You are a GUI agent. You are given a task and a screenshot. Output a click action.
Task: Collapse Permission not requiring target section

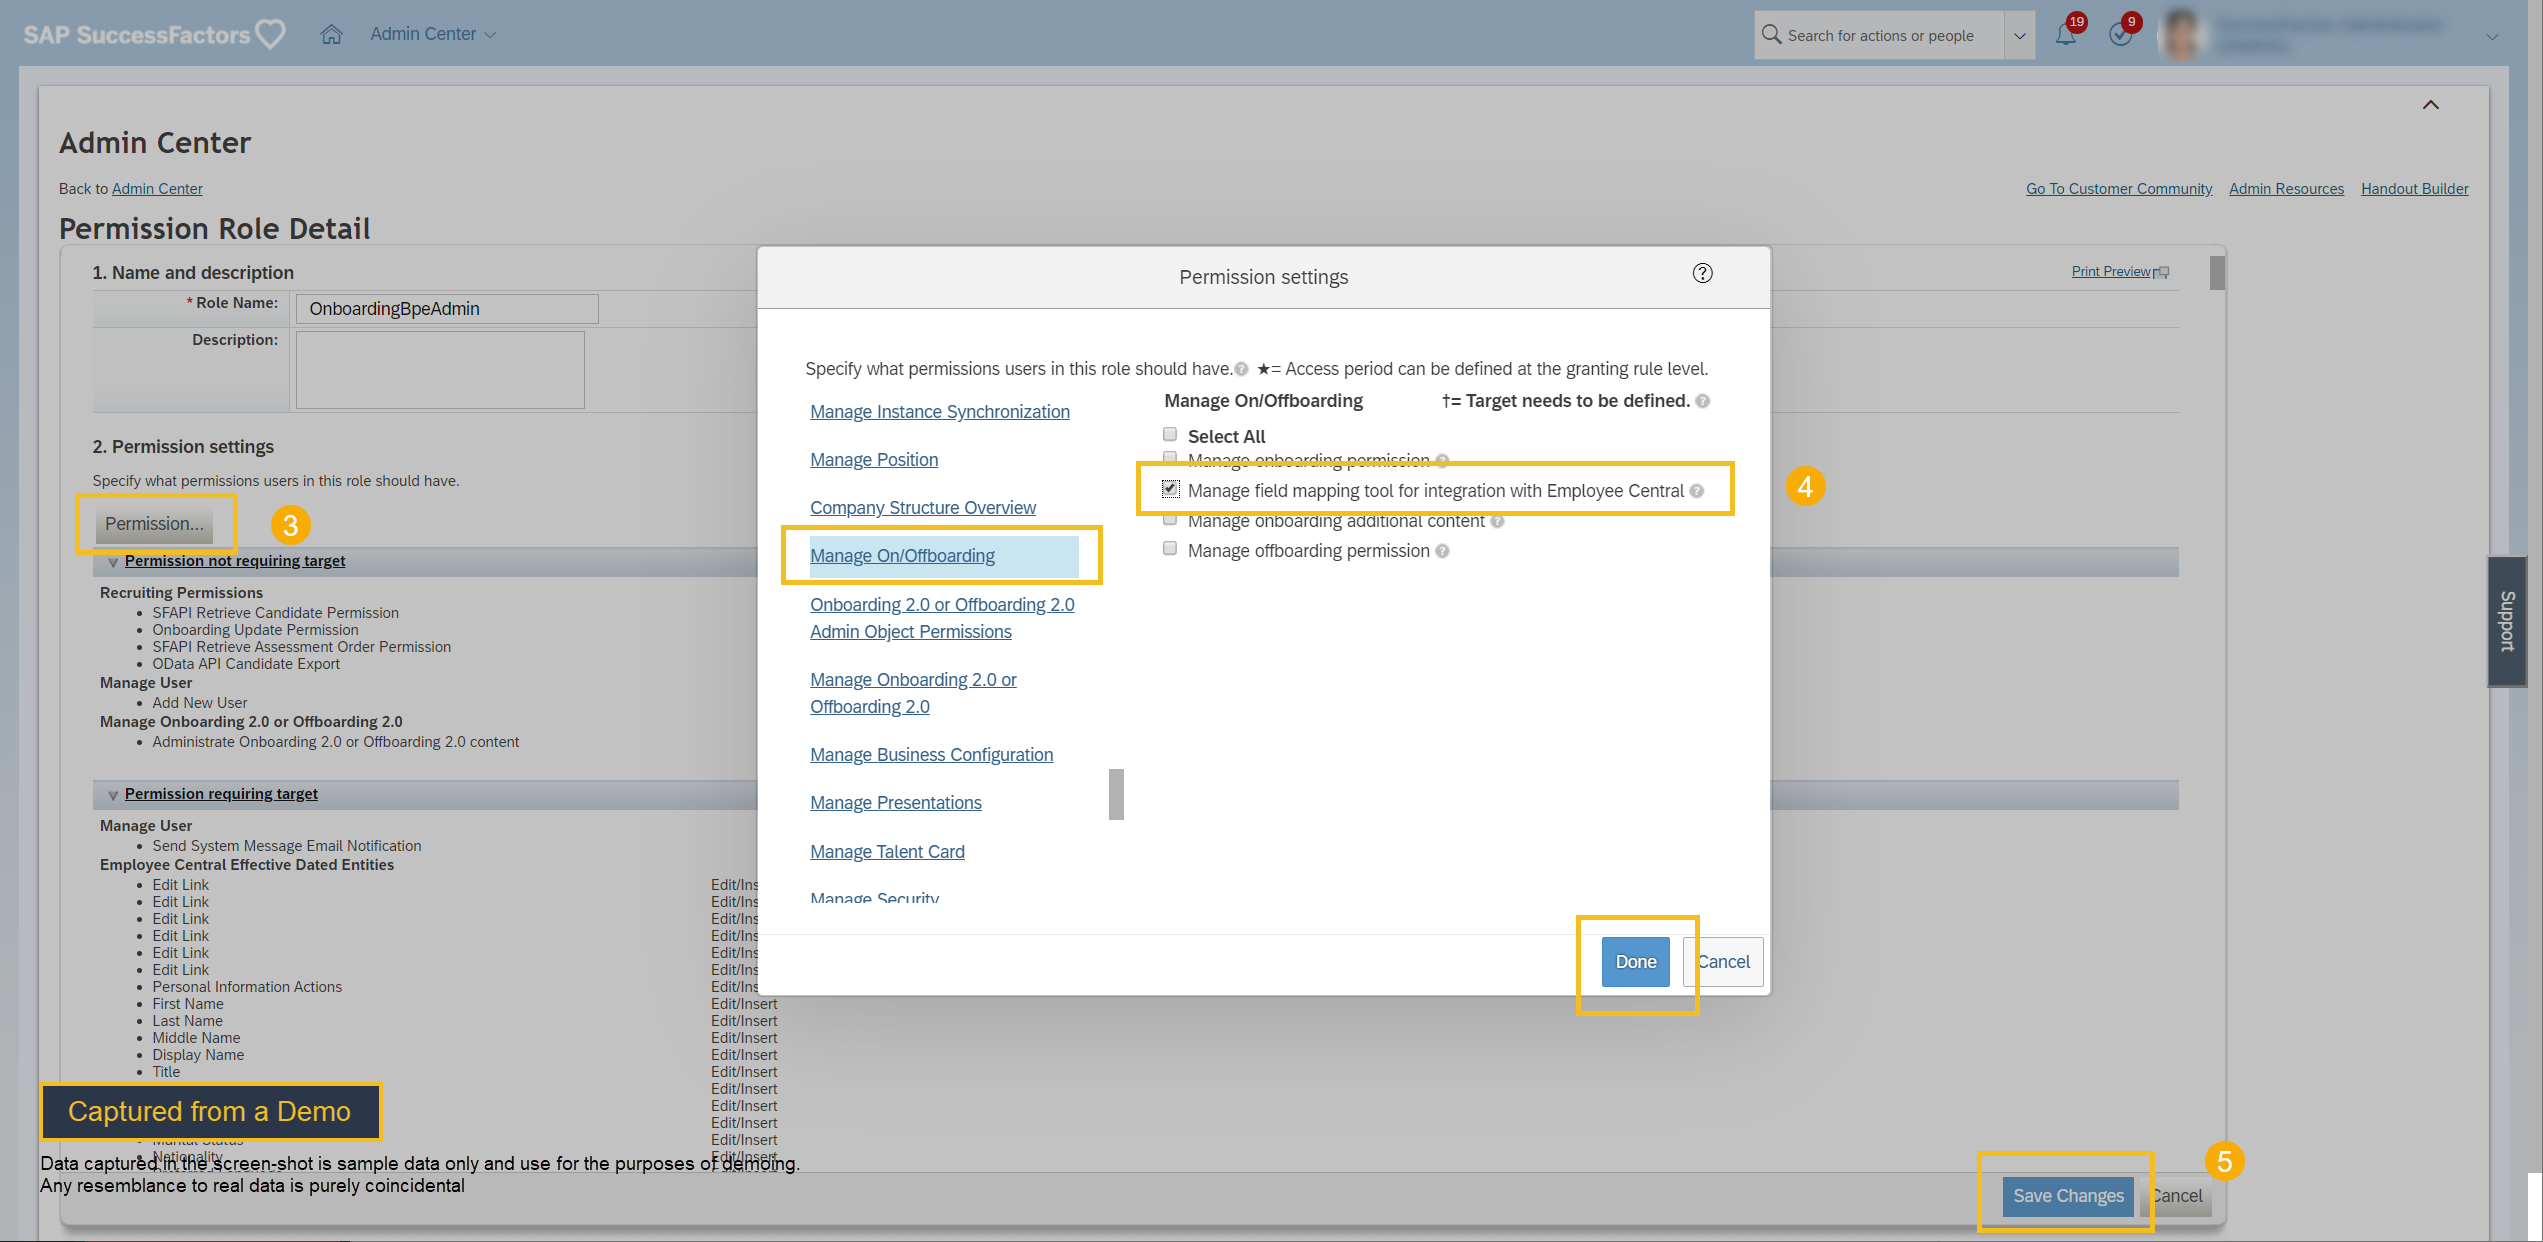[113, 562]
